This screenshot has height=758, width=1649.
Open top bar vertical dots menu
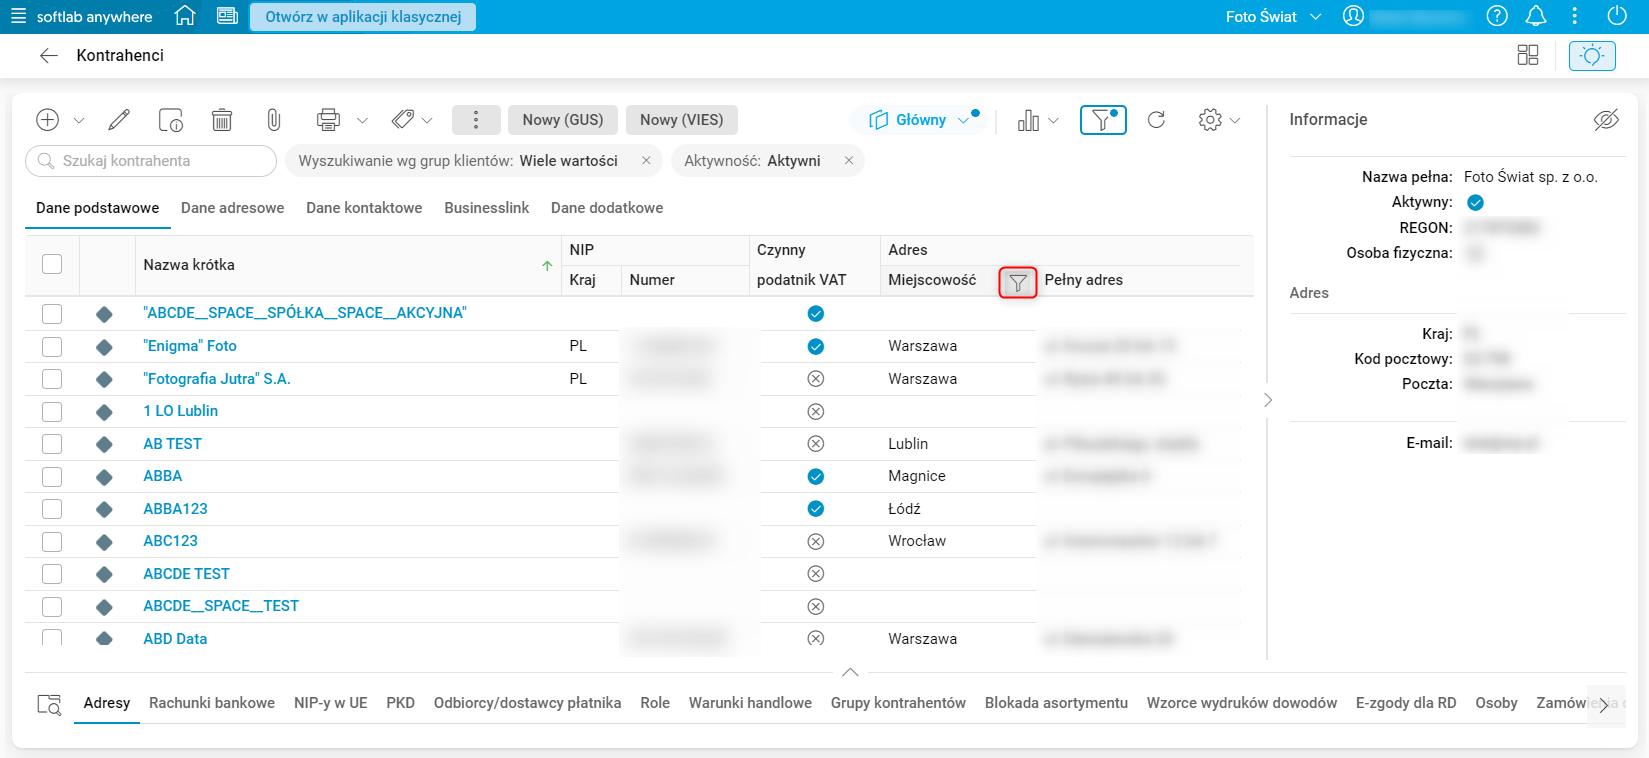click(x=1575, y=16)
